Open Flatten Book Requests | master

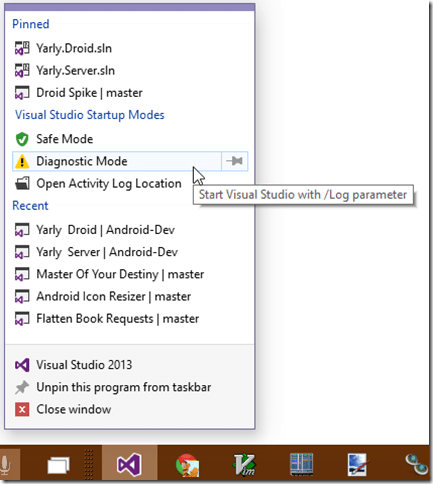click(x=130, y=319)
